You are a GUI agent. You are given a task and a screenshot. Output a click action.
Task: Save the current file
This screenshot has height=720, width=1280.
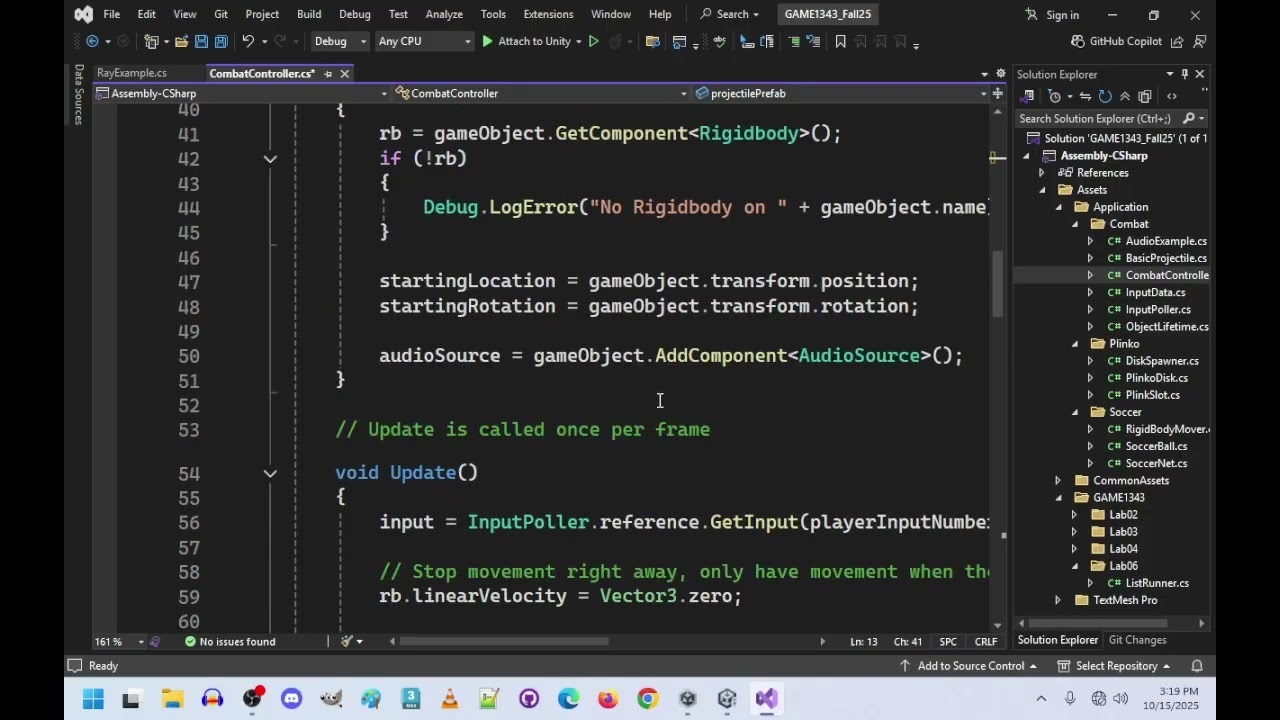pyautogui.click(x=201, y=41)
